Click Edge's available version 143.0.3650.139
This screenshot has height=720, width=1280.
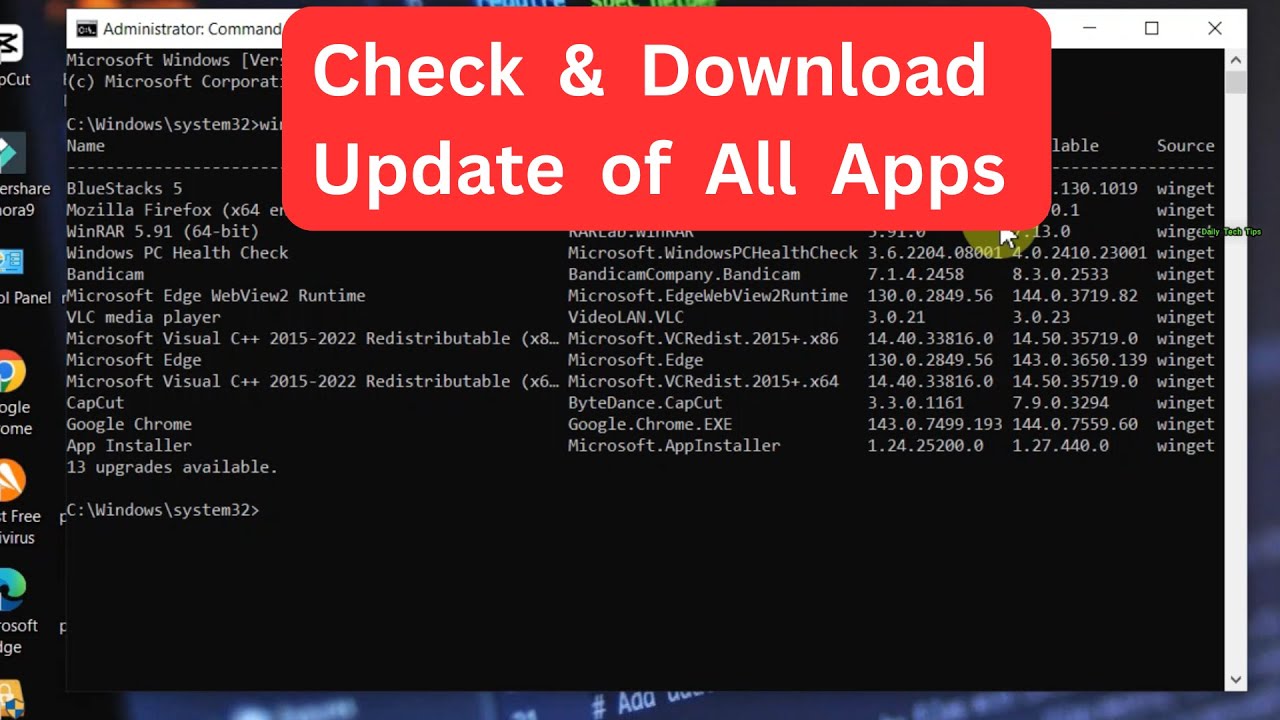1080,360
